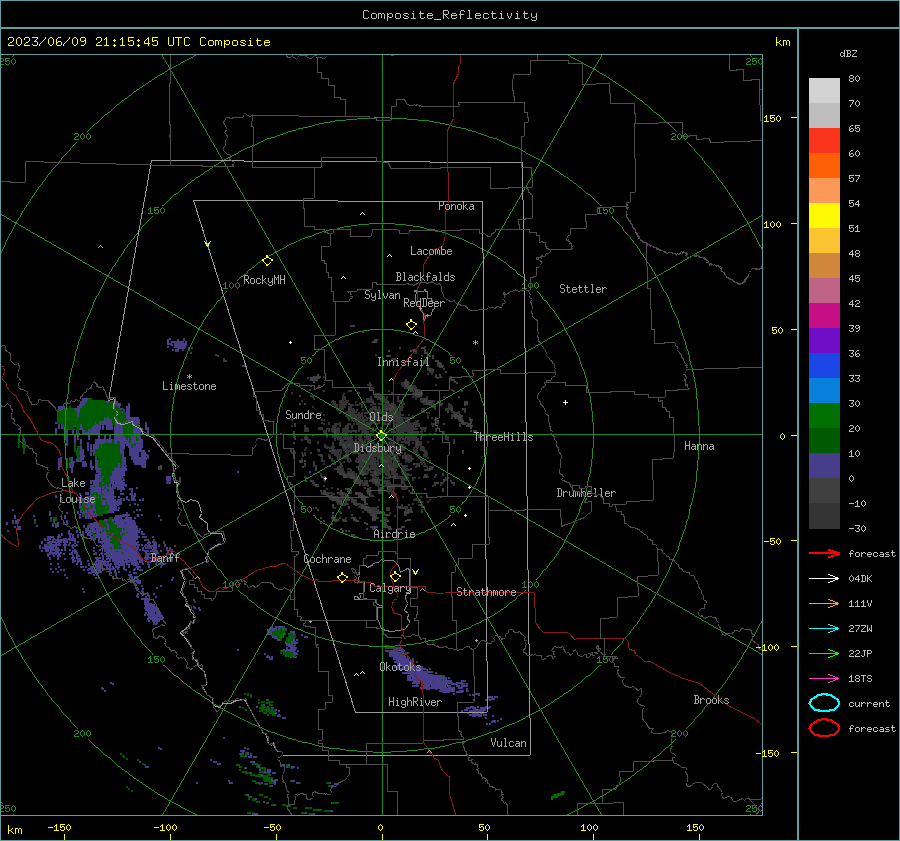900x841 pixels.
Task: Click the Airdrie town label
Action: (x=394, y=534)
